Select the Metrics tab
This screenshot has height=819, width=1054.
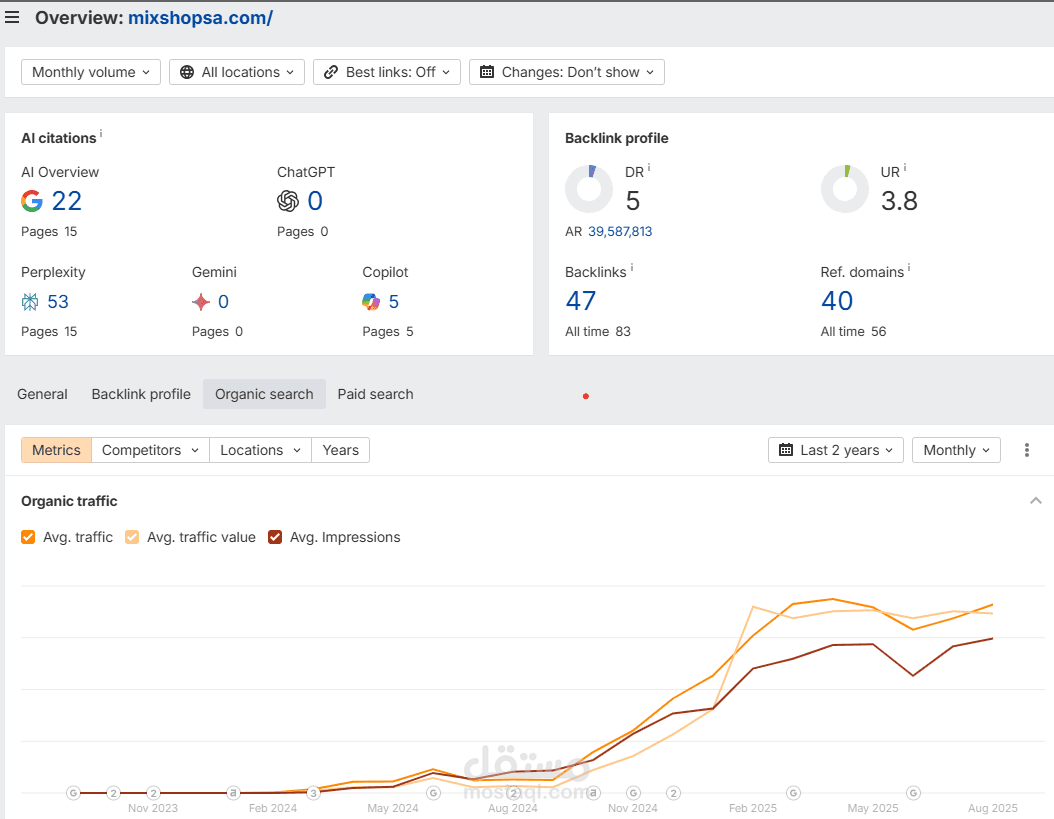click(x=56, y=450)
